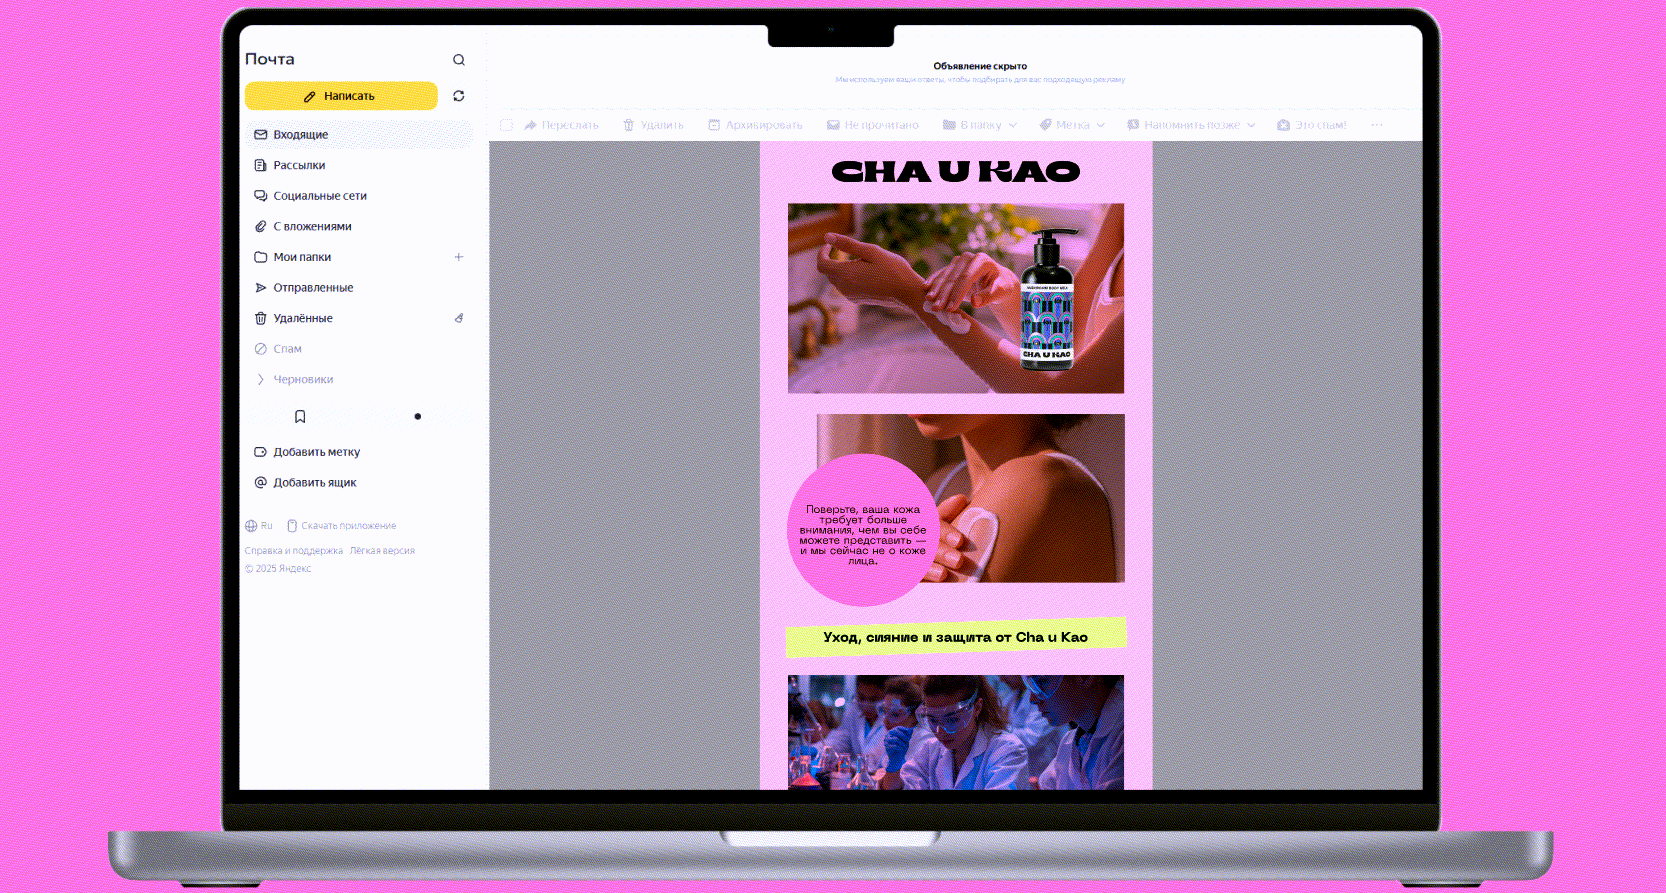Open the Лёгкая версия link

click(382, 551)
